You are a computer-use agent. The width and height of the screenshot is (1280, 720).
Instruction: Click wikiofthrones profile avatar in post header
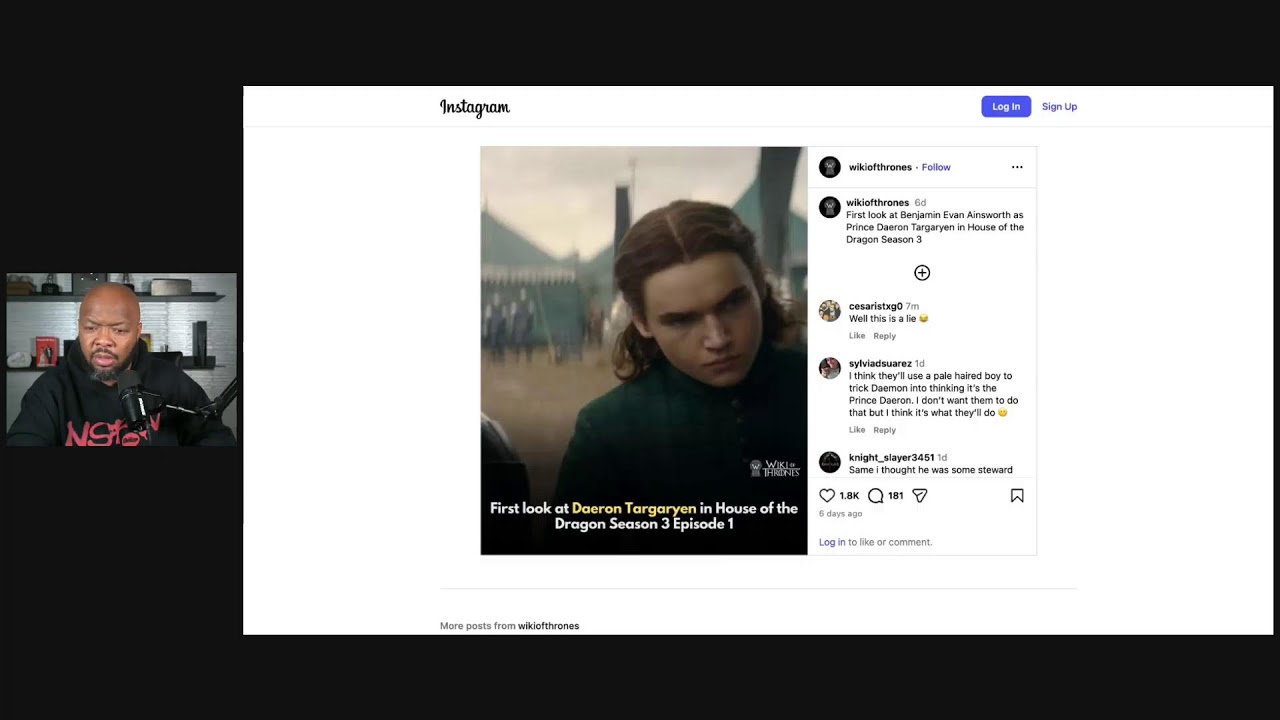830,167
